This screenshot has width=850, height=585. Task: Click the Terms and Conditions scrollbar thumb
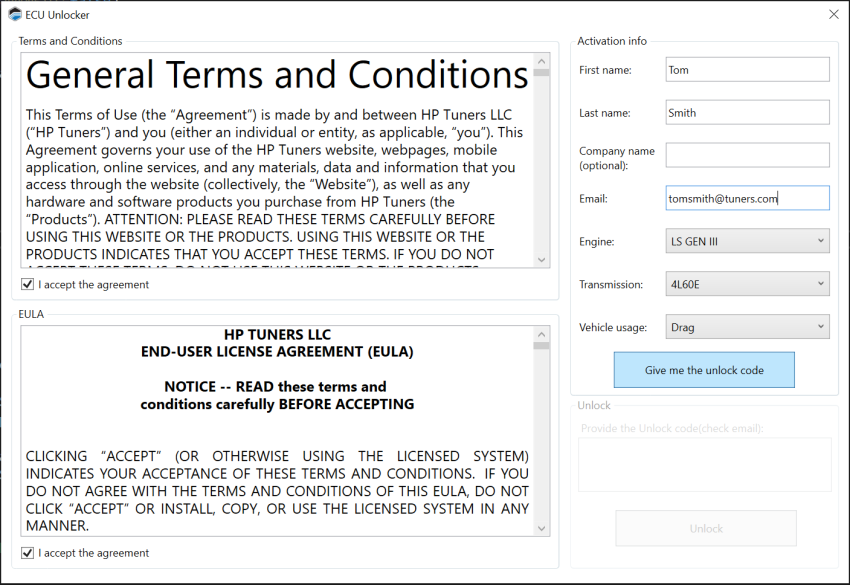click(541, 73)
